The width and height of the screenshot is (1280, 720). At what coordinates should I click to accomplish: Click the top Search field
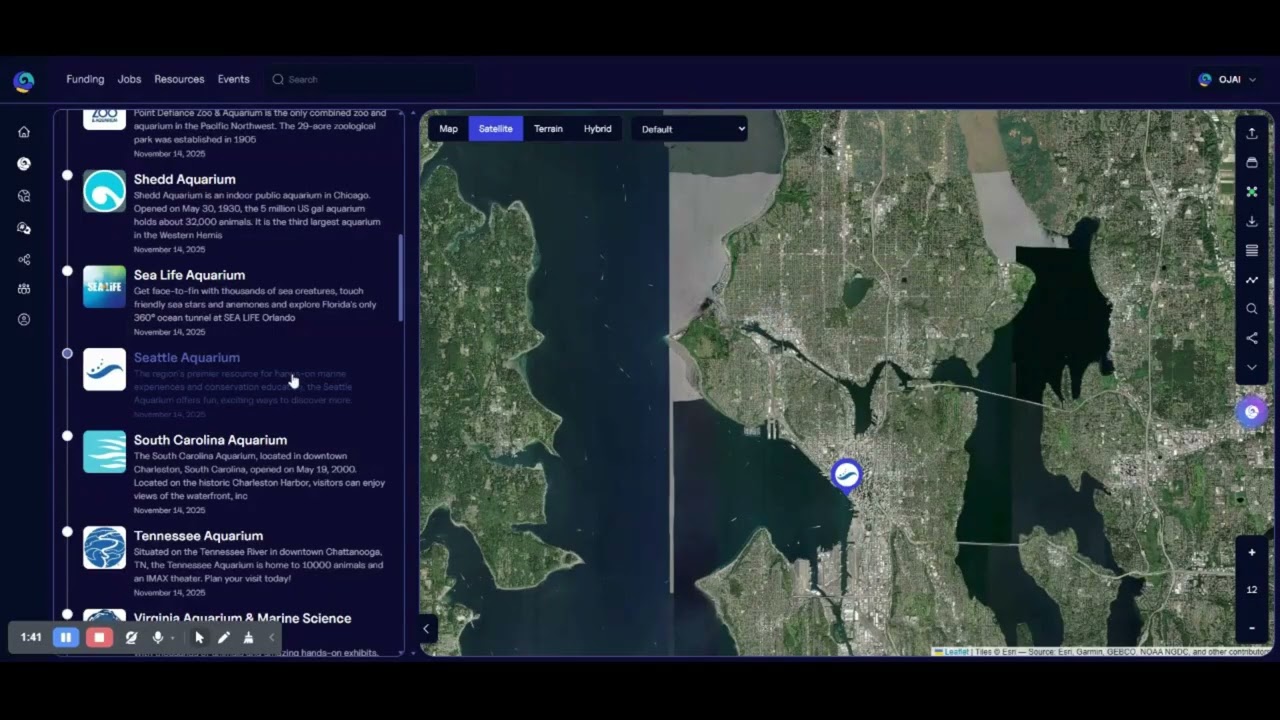370,79
